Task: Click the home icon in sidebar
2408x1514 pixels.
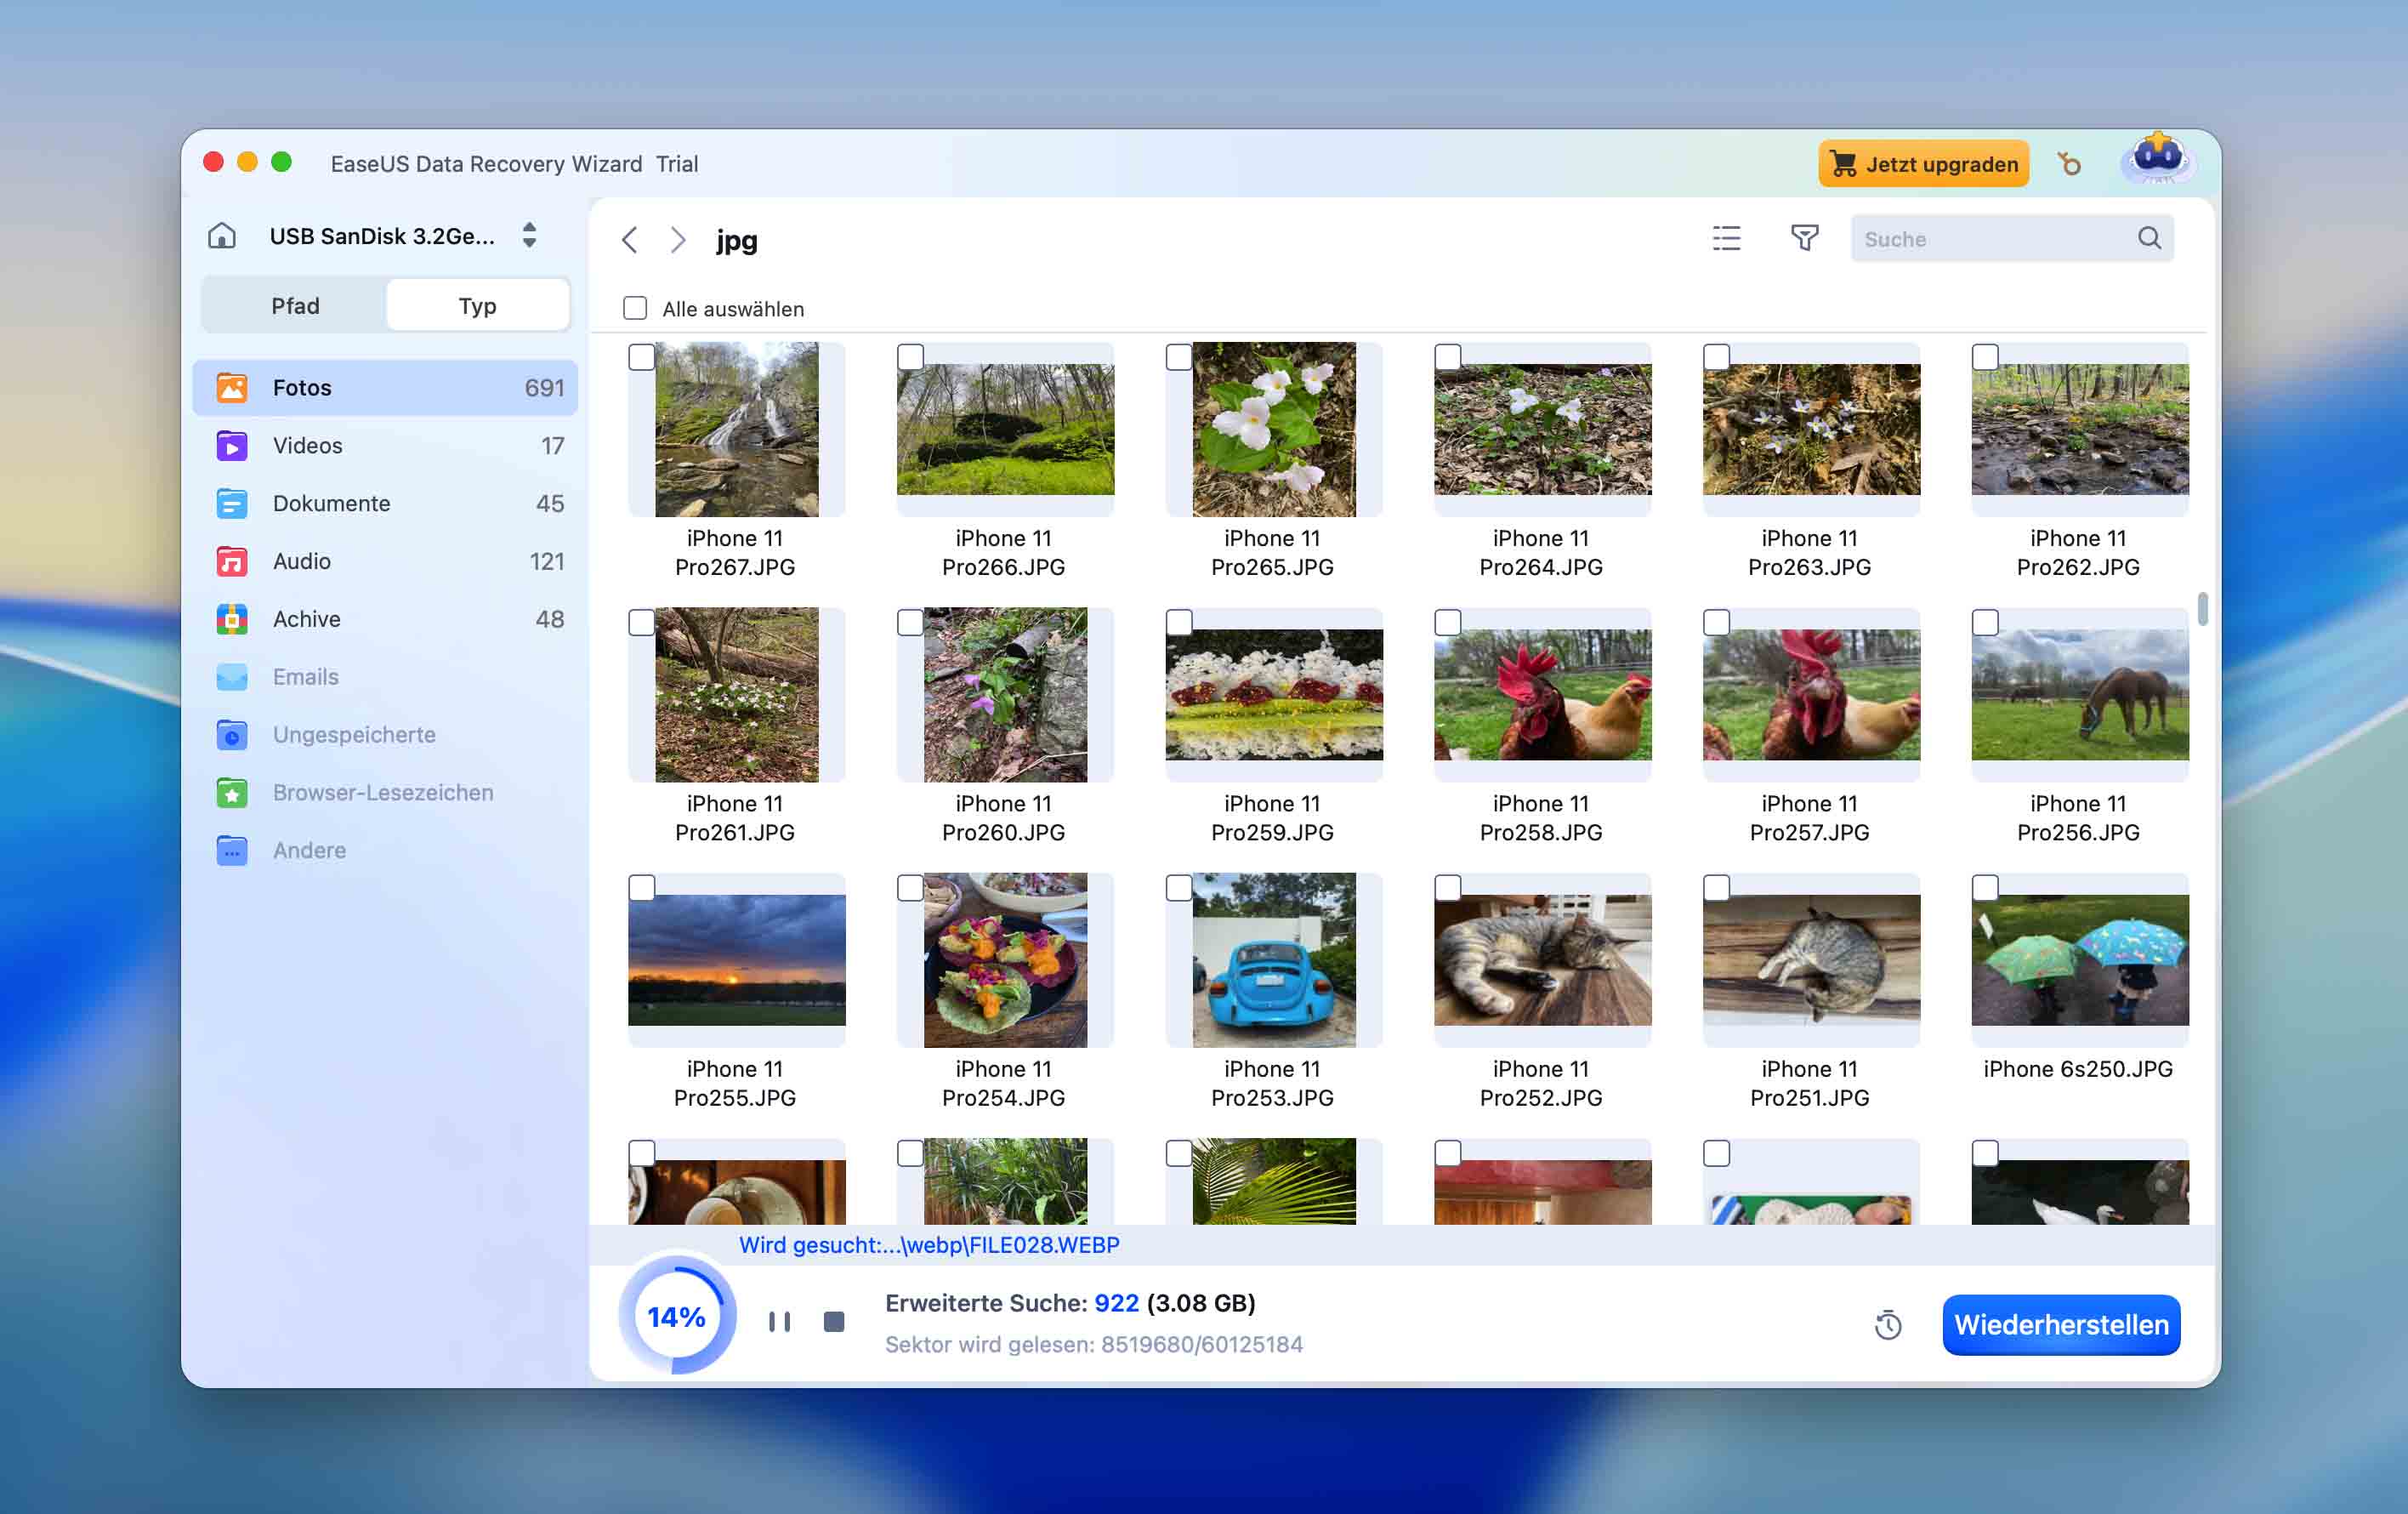Action: point(222,236)
